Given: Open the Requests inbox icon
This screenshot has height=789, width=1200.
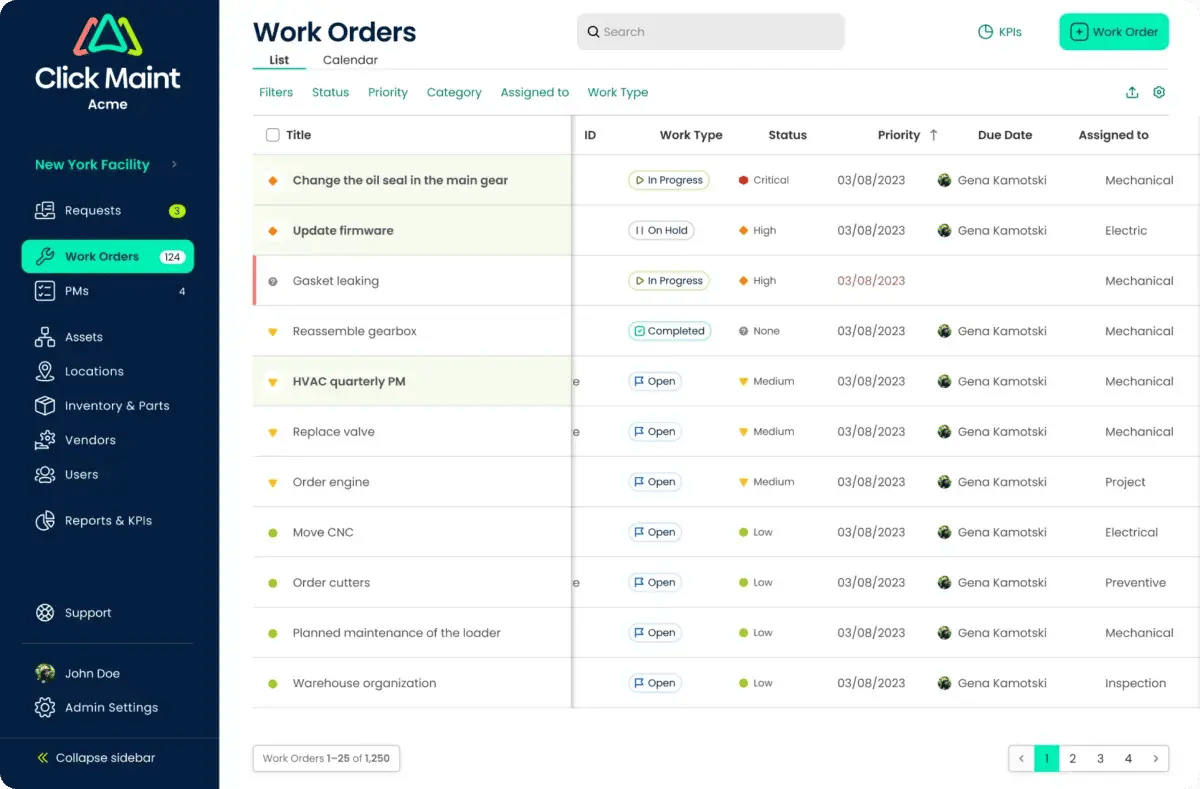Looking at the screenshot, I should tap(45, 211).
